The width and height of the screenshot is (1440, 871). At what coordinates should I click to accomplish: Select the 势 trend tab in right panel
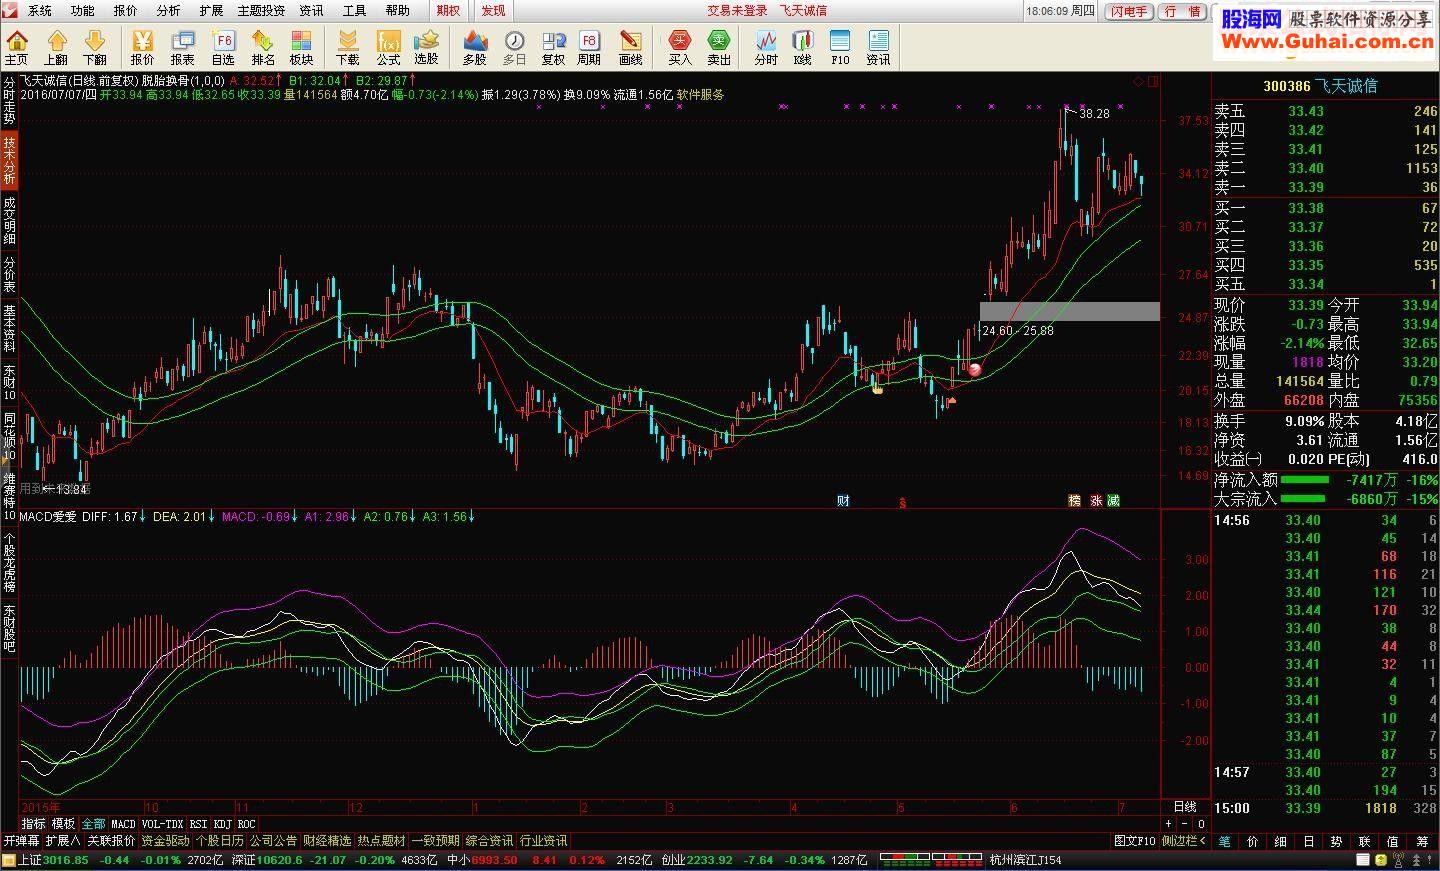[x=1337, y=842]
